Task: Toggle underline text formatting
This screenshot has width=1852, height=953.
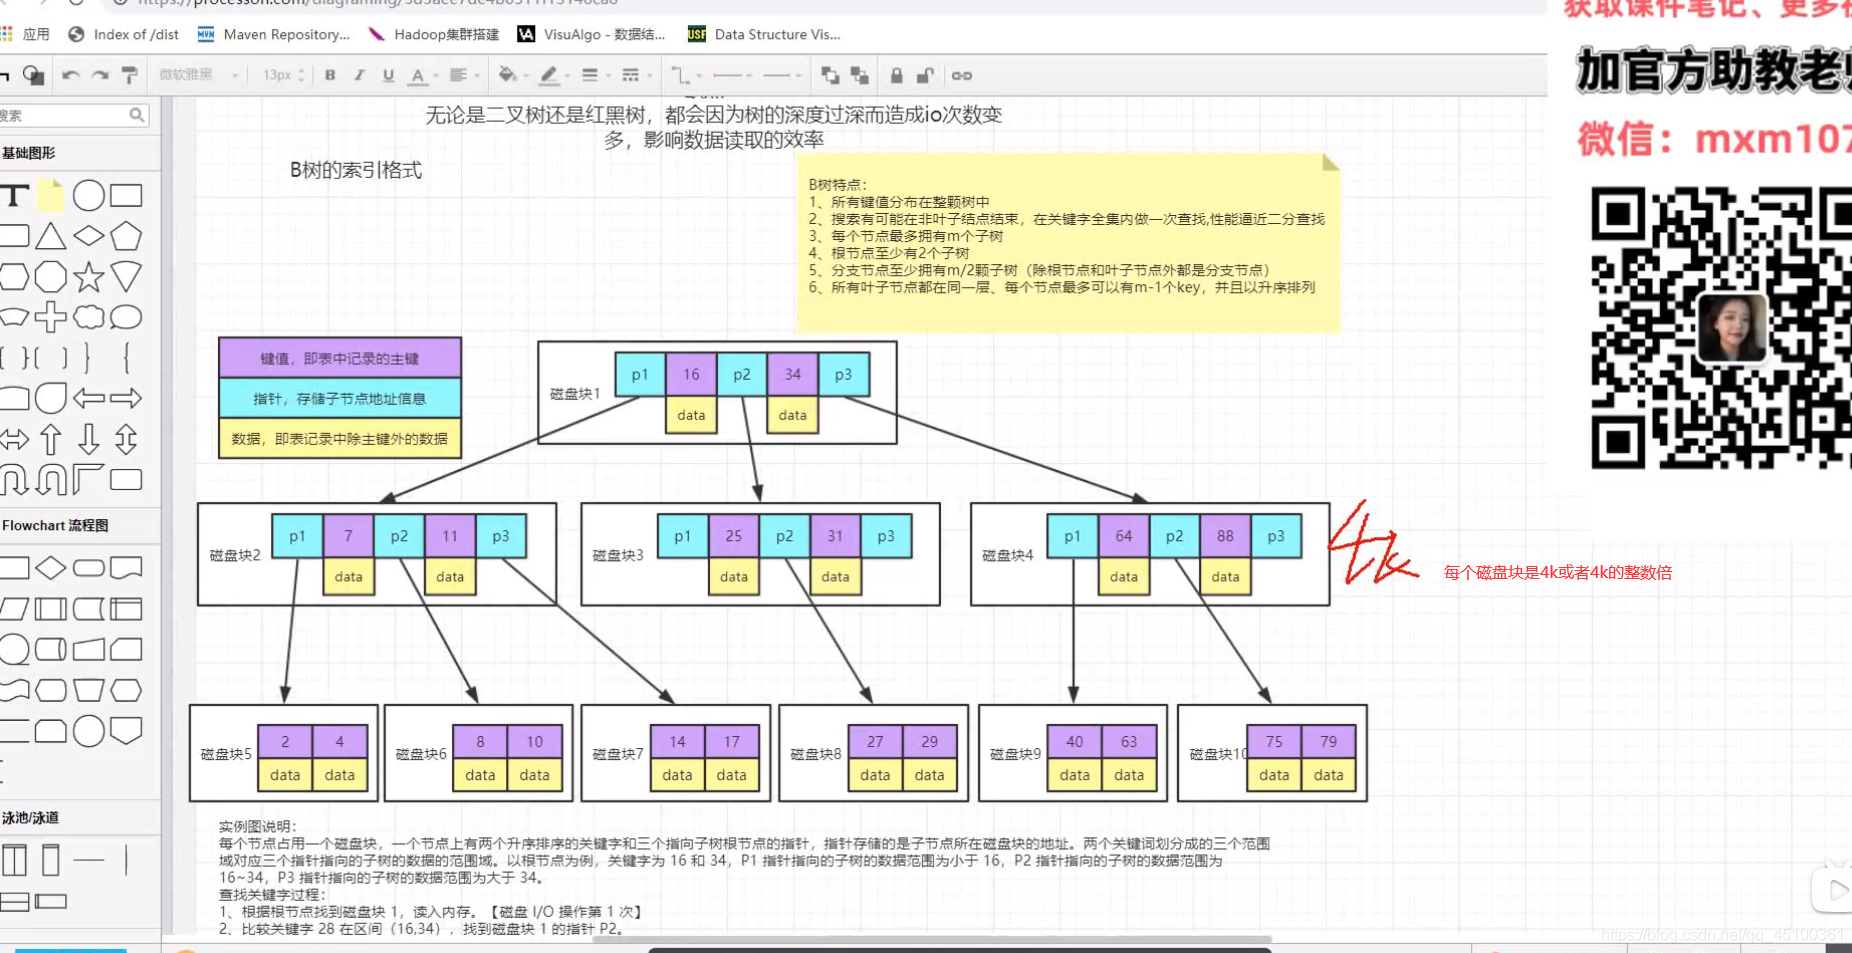Action: pos(388,76)
